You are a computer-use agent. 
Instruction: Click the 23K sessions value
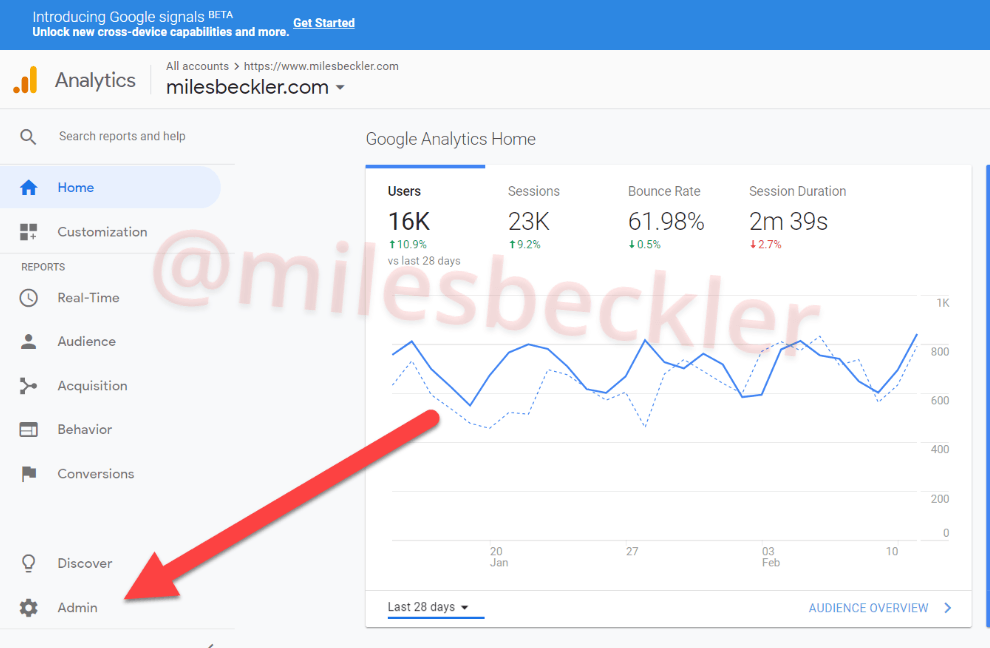pyautogui.click(x=528, y=222)
